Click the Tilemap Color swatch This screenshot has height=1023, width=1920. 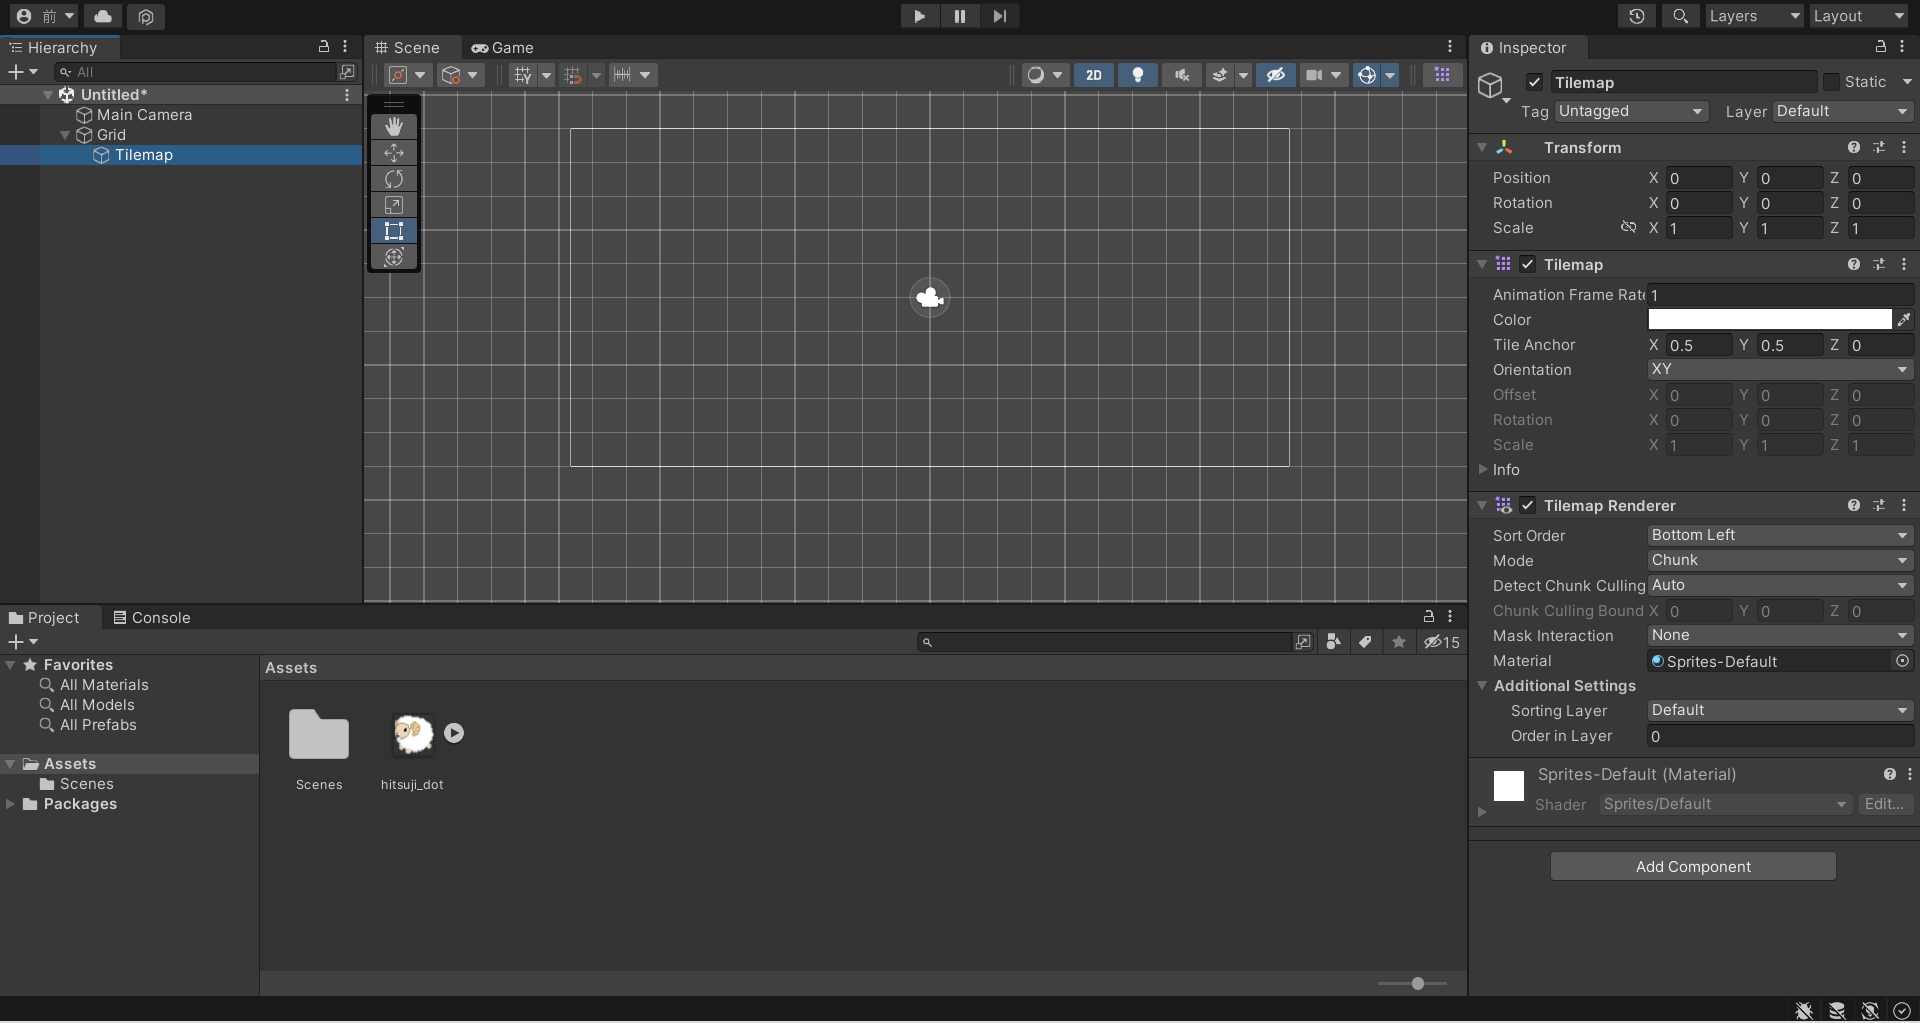point(1769,320)
